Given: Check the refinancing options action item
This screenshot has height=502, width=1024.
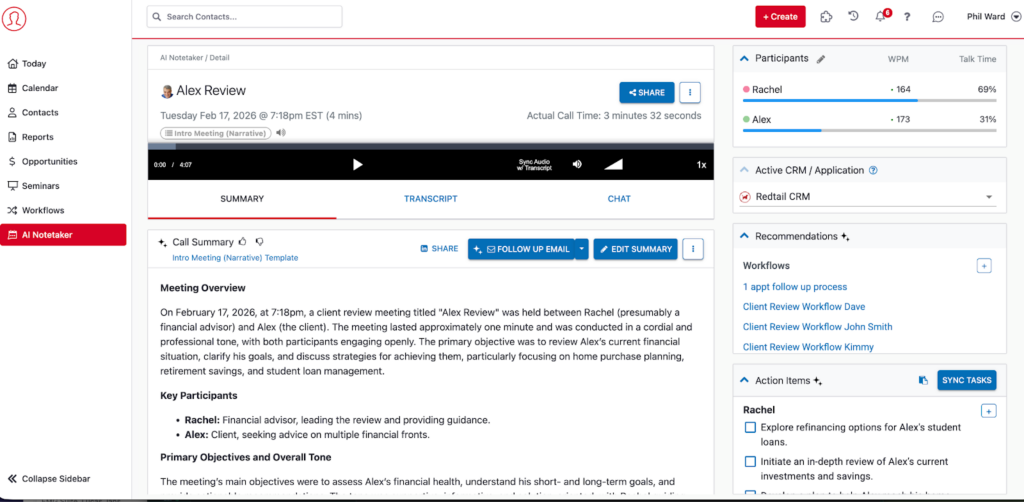Looking at the screenshot, I should pos(750,428).
